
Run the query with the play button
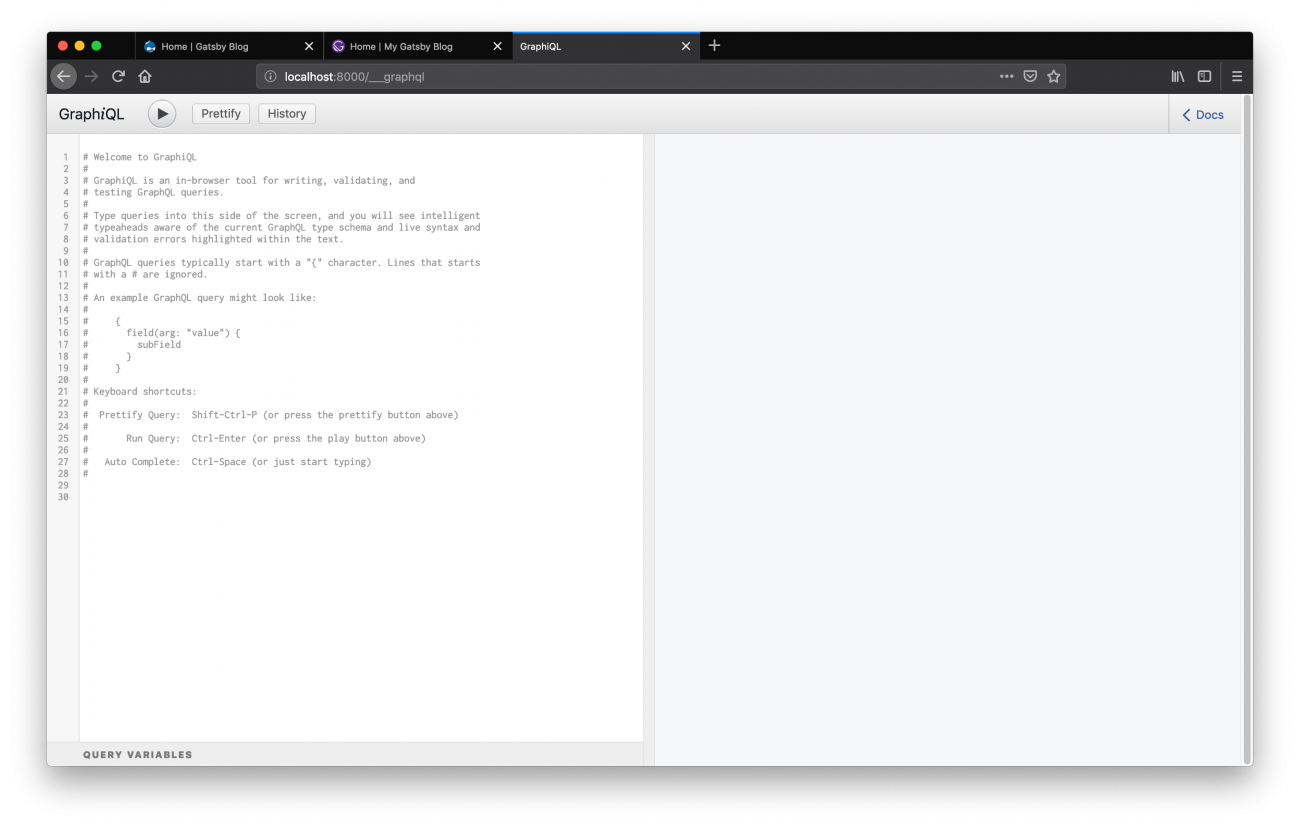point(162,114)
